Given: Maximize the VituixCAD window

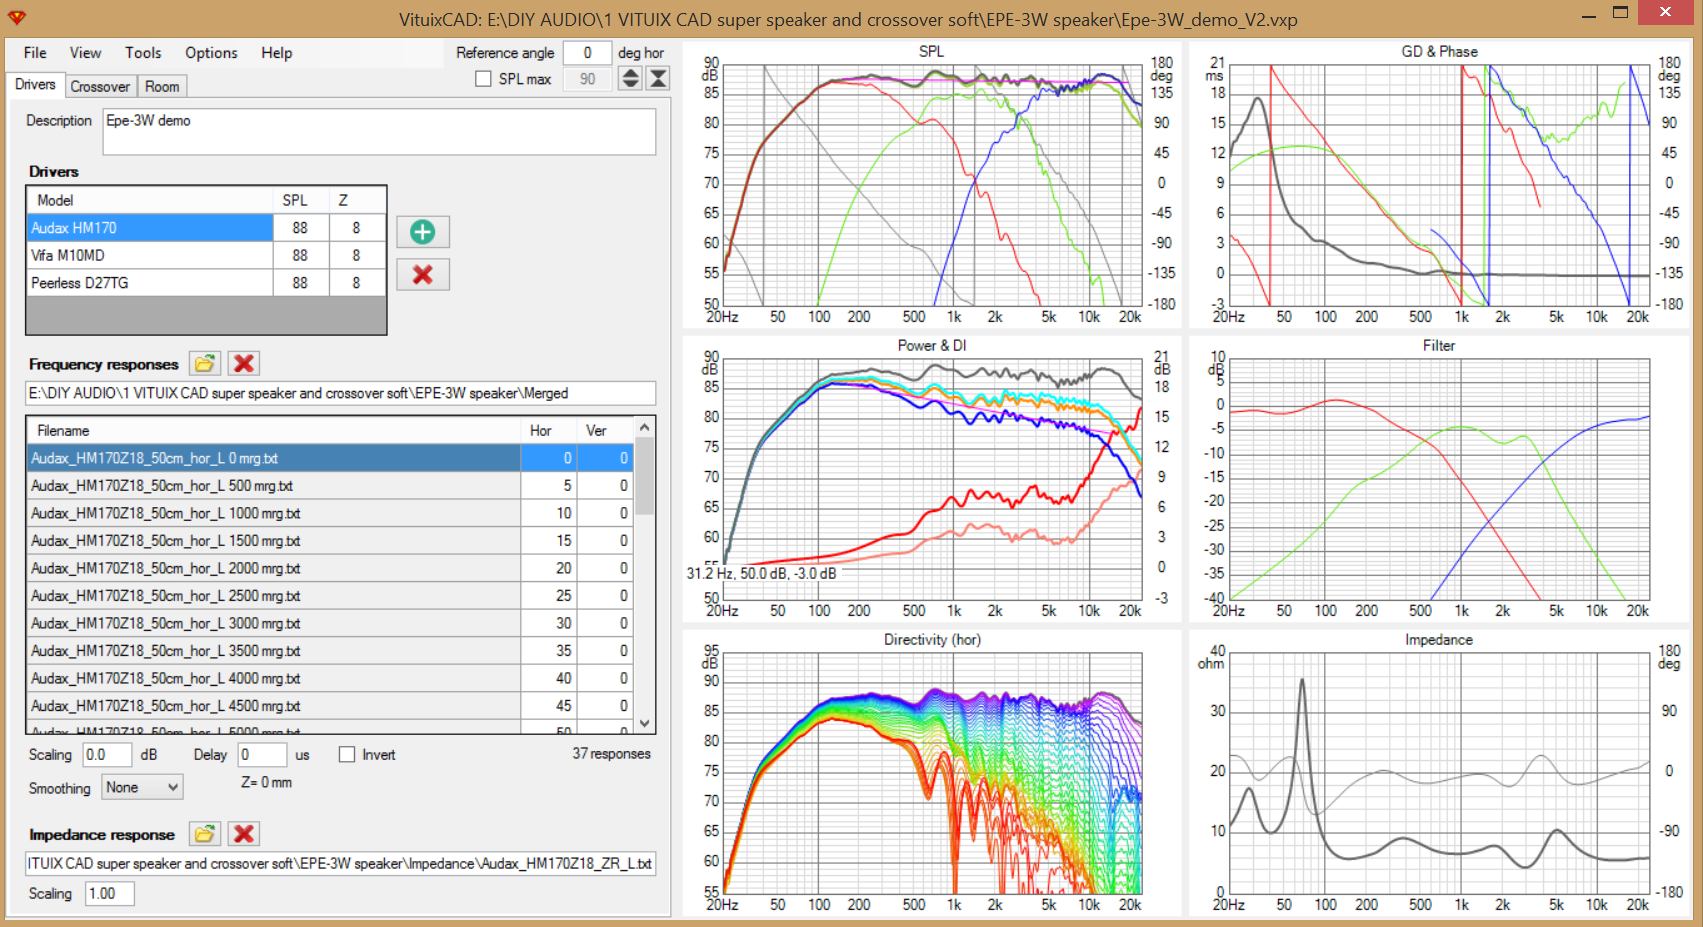Looking at the screenshot, I should click(1621, 13).
